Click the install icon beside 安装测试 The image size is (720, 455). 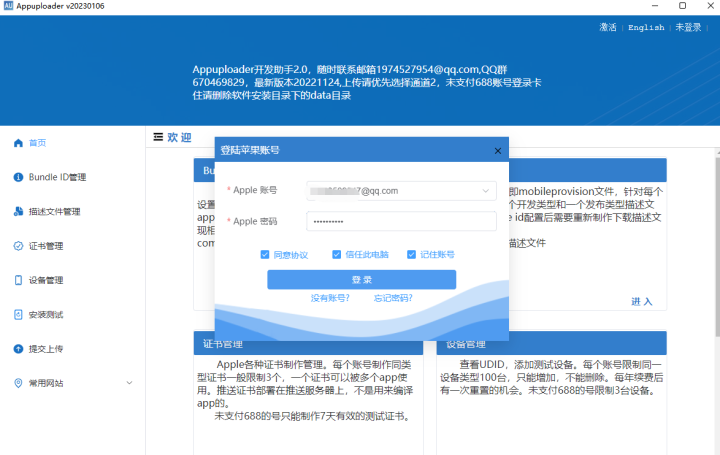pyautogui.click(x=18, y=315)
